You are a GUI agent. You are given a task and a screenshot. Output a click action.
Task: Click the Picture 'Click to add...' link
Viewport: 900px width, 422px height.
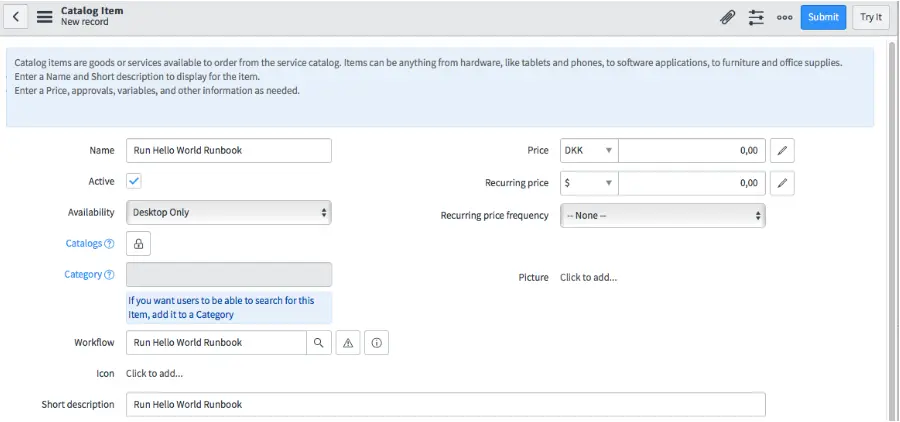(588, 277)
